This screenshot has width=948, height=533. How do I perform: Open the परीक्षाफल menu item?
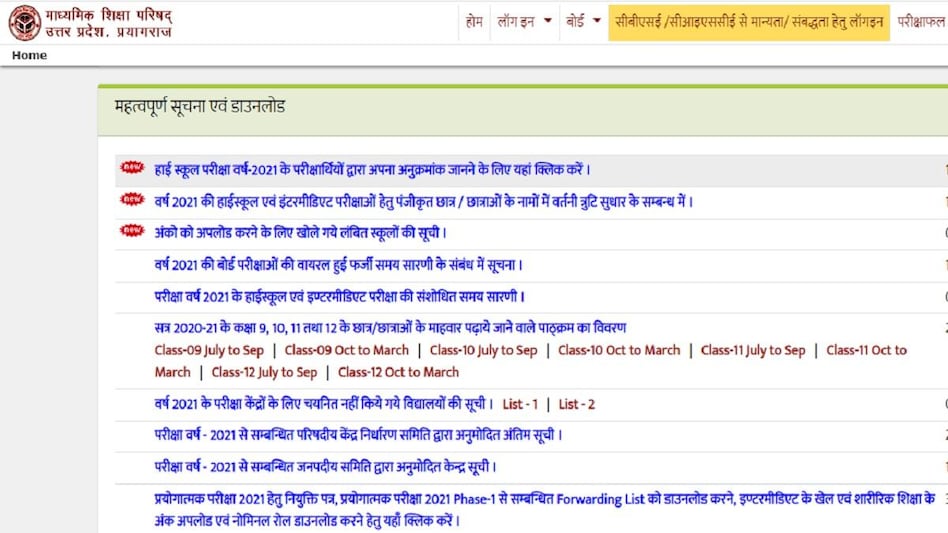pos(920,22)
